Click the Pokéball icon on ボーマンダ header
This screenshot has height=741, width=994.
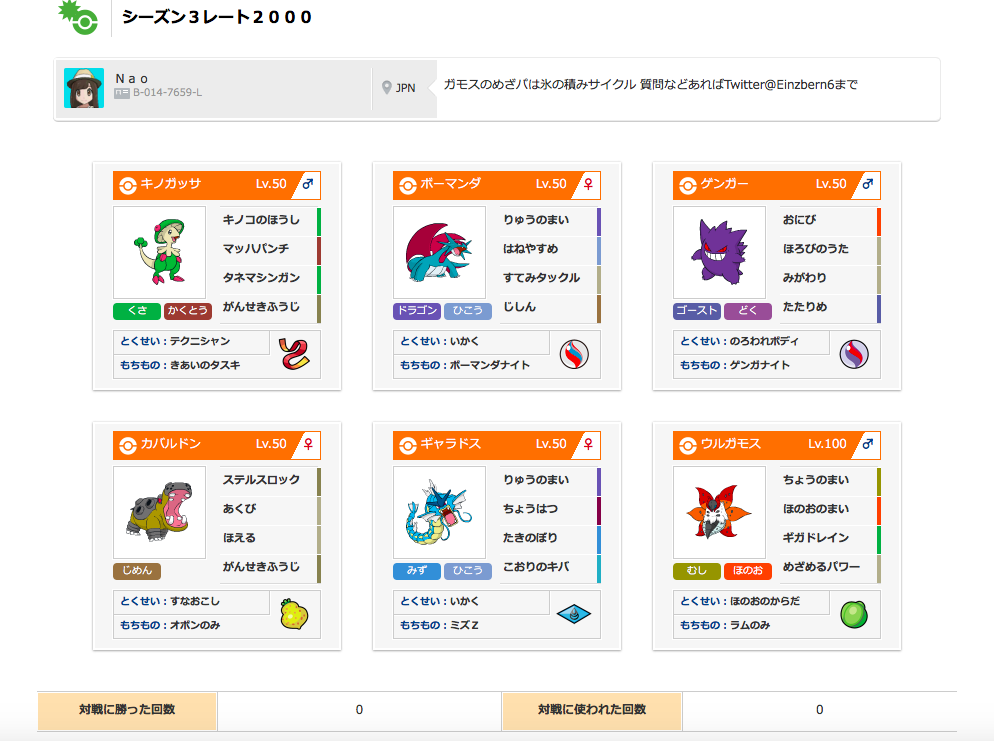click(408, 185)
